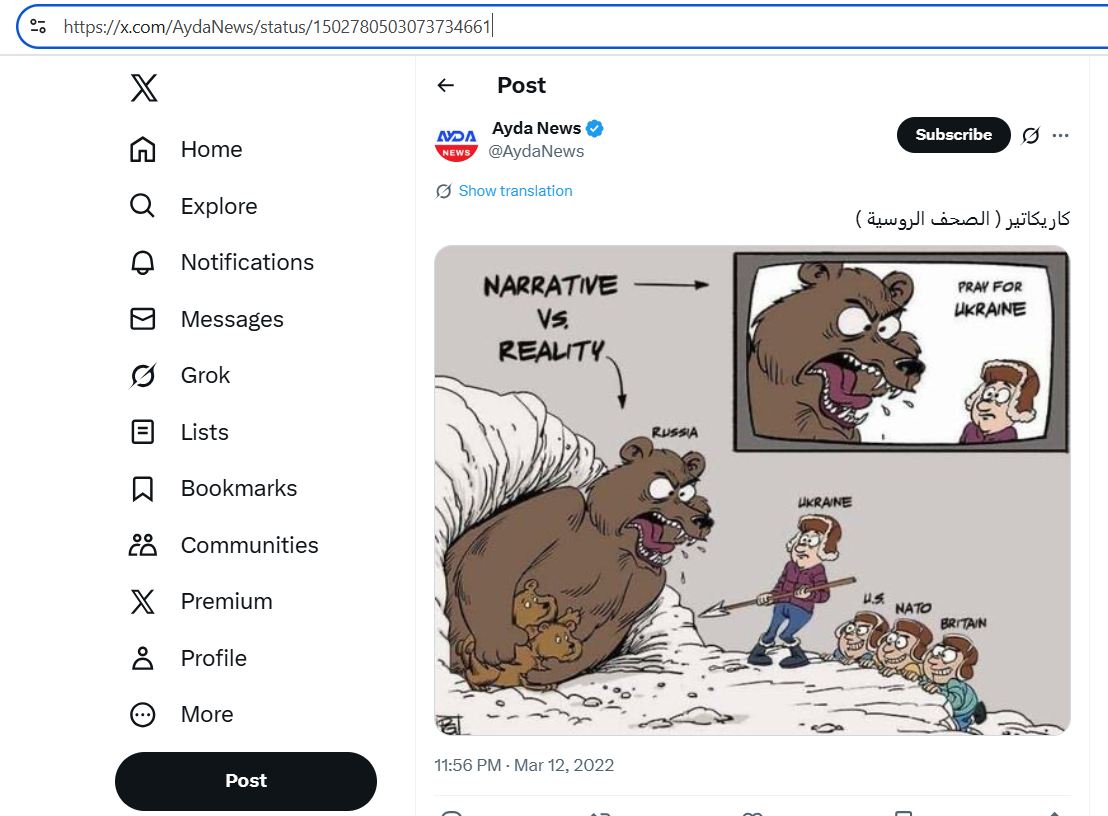Click the Messages envelope icon
This screenshot has height=816, width=1108.
coord(143,319)
